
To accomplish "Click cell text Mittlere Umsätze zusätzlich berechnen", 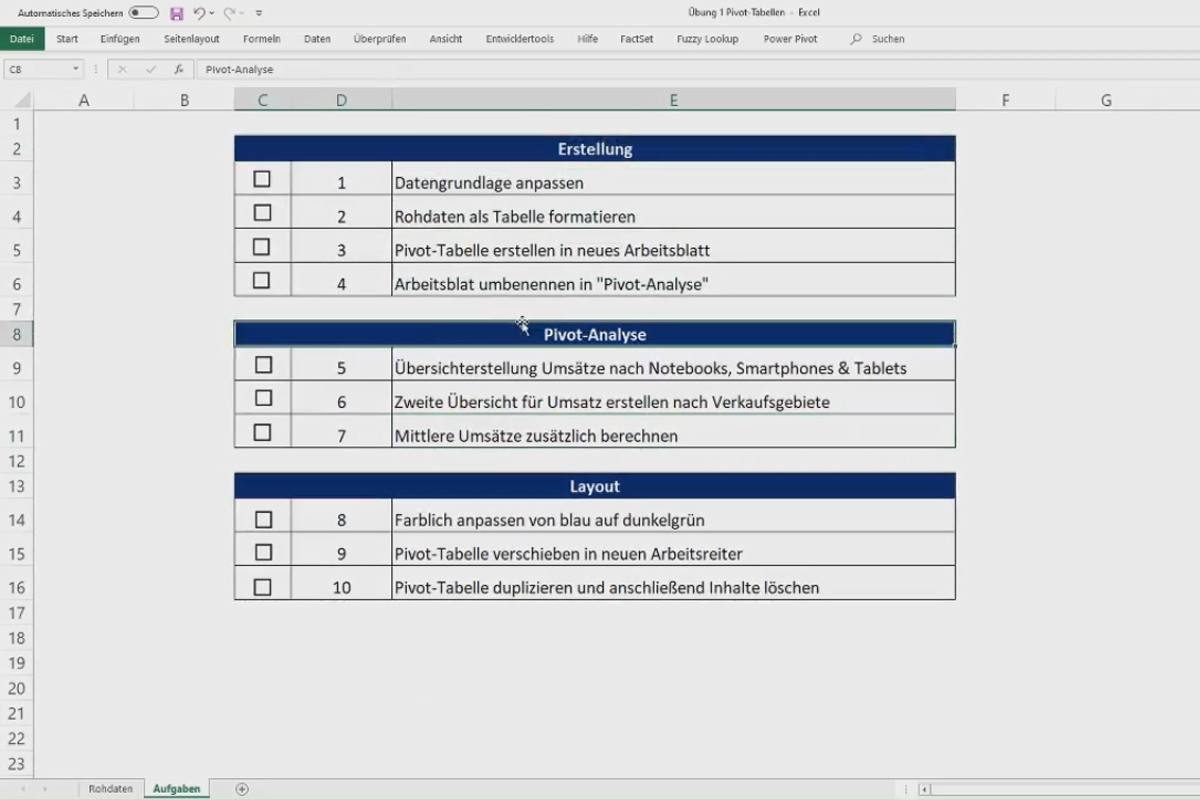I will pos(536,436).
